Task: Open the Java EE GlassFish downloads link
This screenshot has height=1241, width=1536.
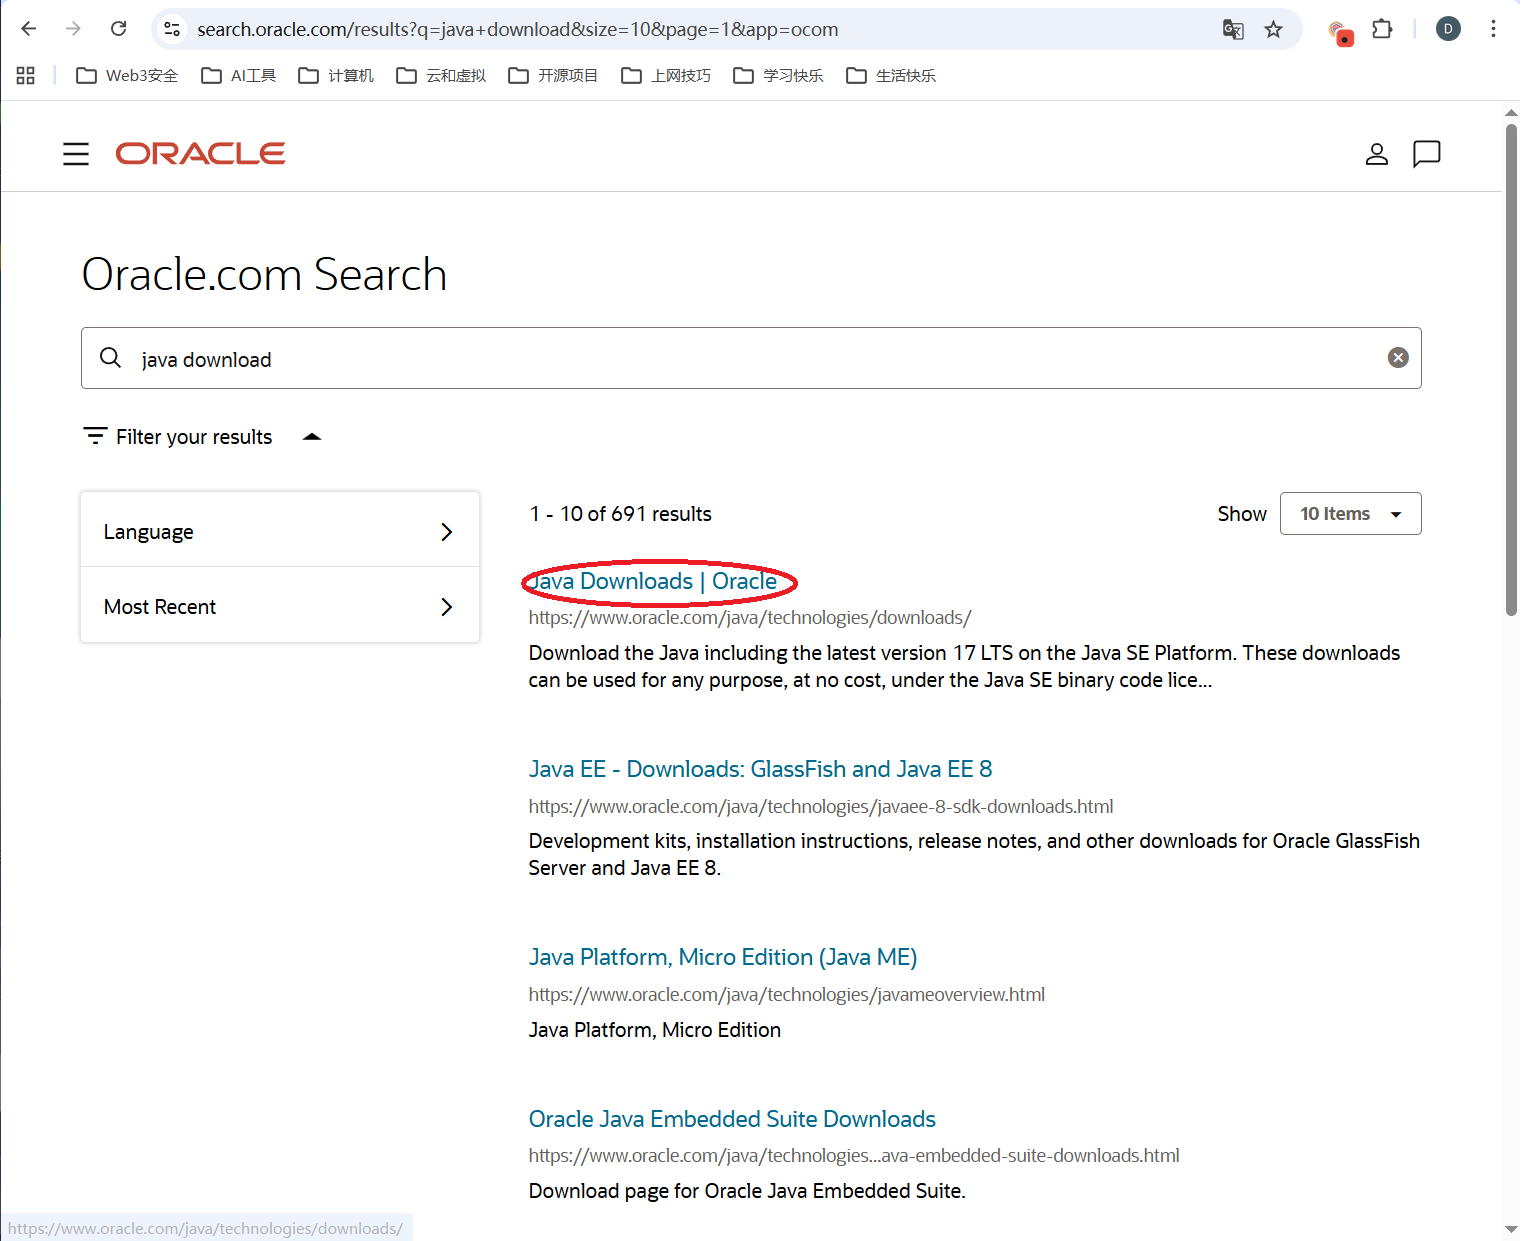Action: click(760, 769)
